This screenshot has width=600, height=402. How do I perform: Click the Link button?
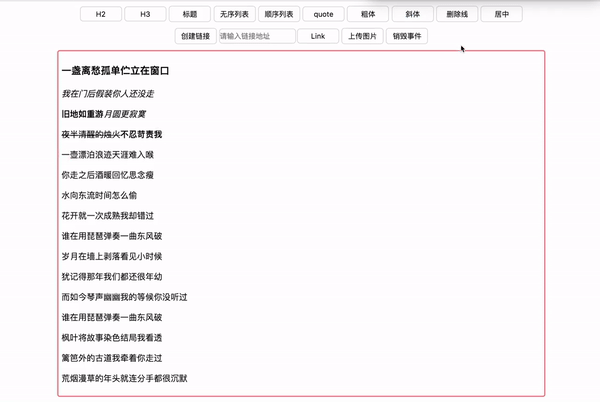pyautogui.click(x=318, y=36)
